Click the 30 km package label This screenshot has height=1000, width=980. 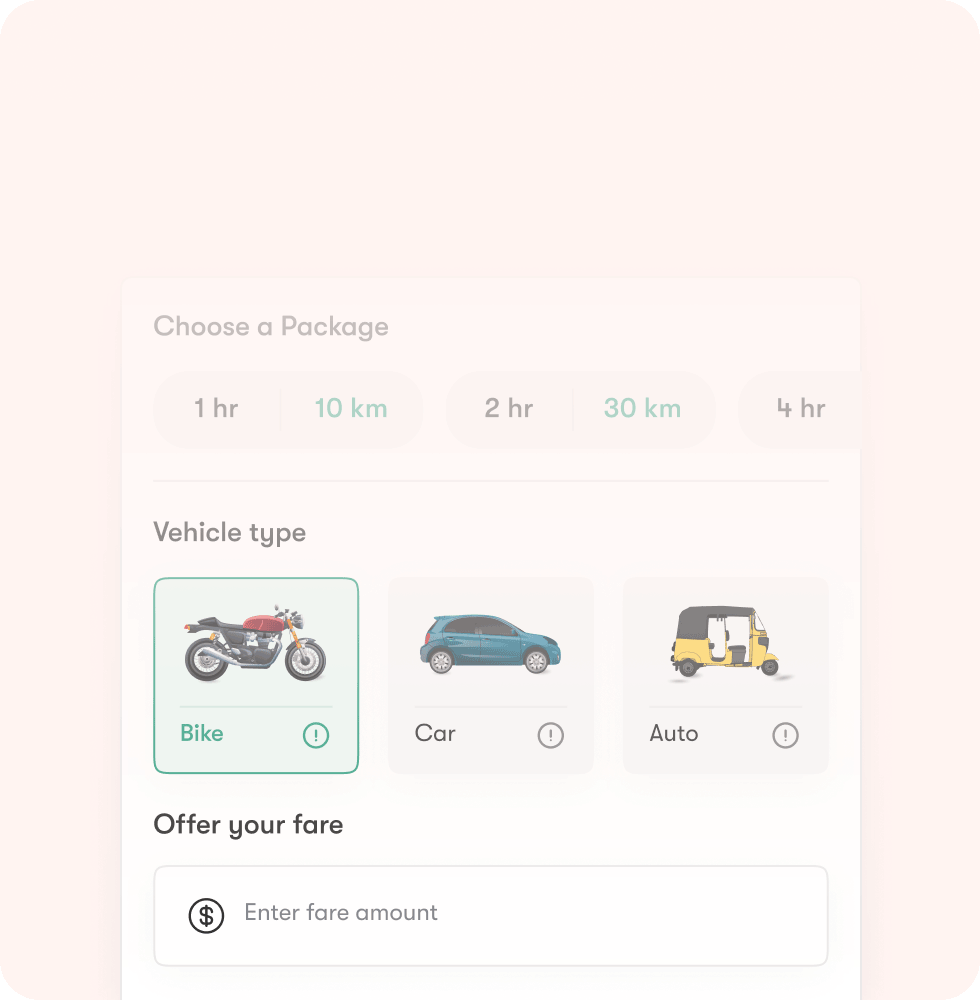[x=643, y=408]
